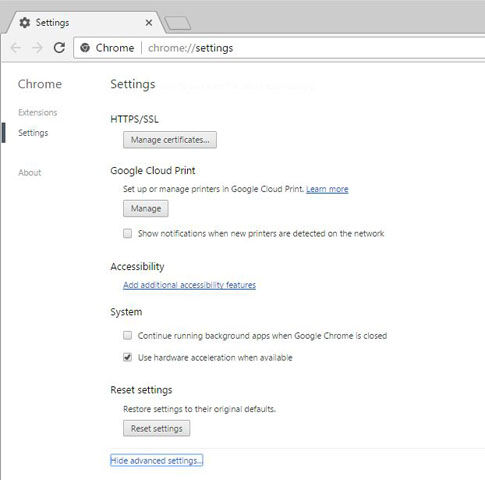Click the System section heading
This screenshot has height=480, width=485.
tap(126, 312)
